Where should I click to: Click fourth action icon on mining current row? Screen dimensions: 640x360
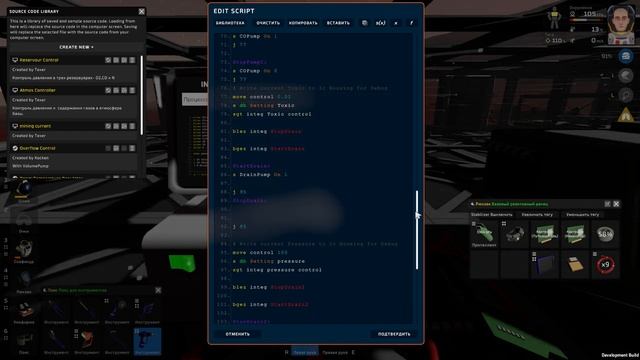pos(132,126)
